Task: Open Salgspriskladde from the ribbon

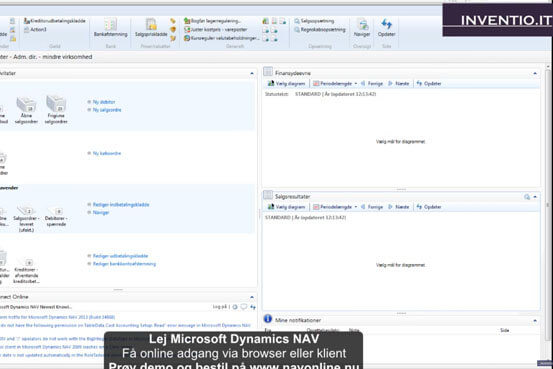Action: (151, 28)
